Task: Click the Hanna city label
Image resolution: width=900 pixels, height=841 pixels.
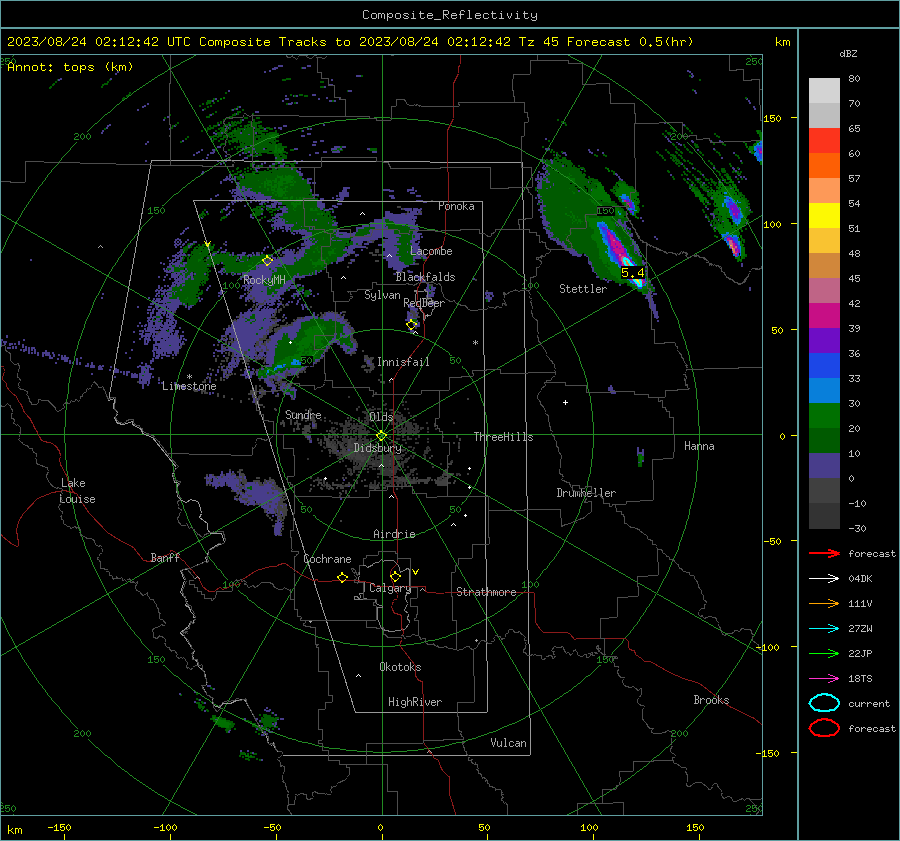Action: (x=699, y=446)
